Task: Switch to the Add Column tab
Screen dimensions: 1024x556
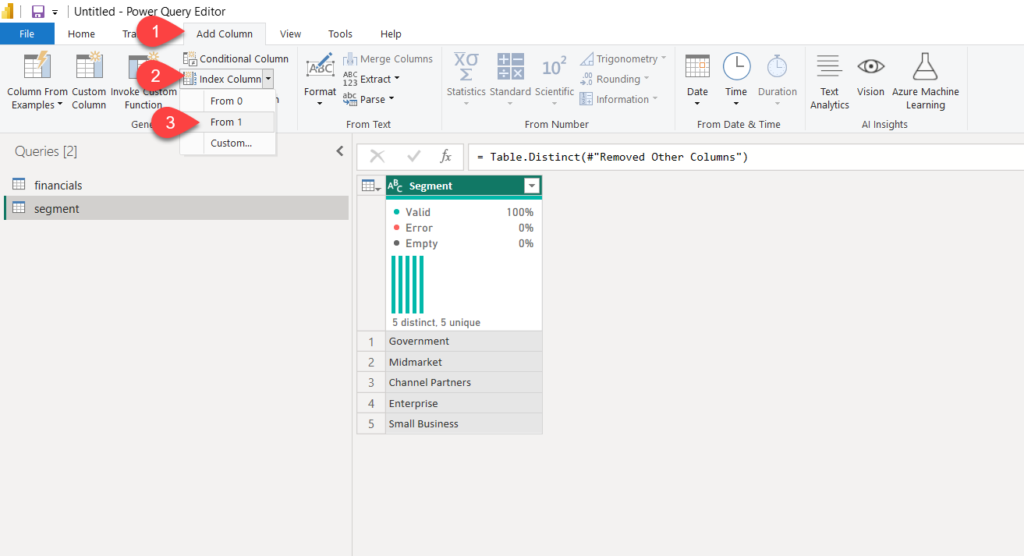Action: pyautogui.click(x=224, y=34)
